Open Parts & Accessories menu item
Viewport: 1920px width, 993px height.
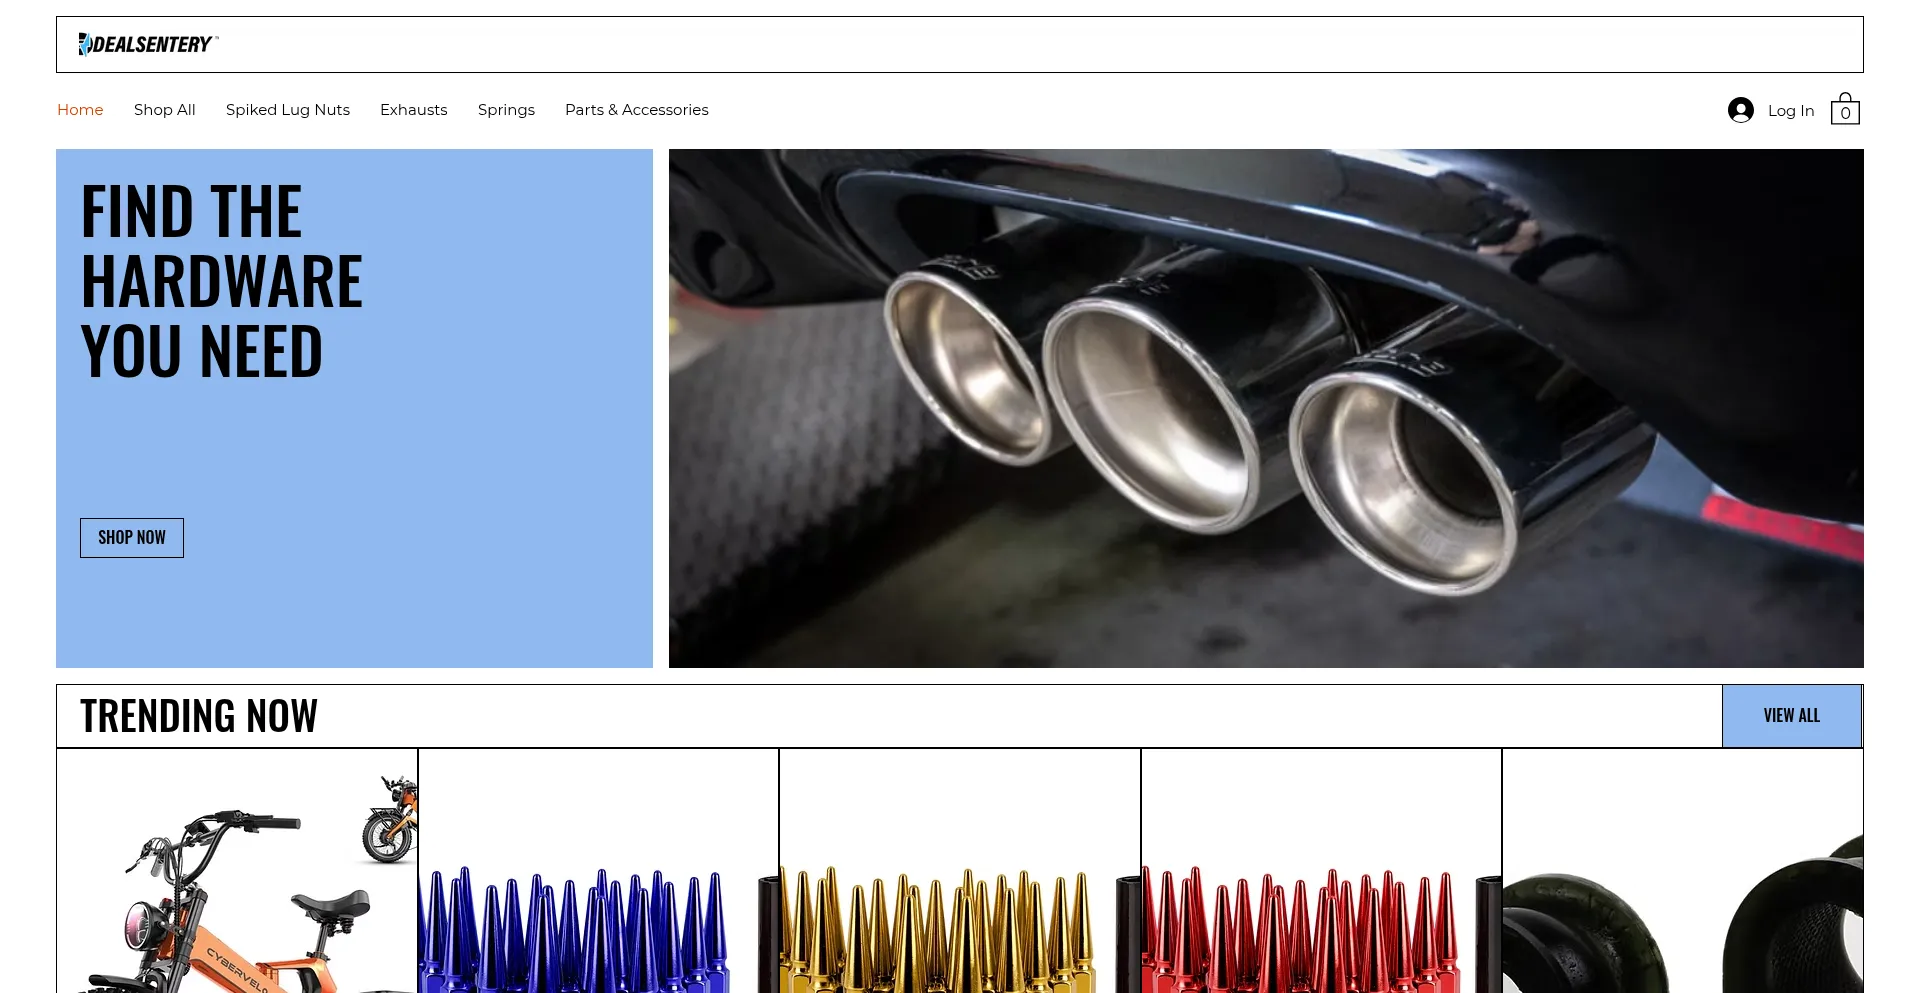click(636, 110)
